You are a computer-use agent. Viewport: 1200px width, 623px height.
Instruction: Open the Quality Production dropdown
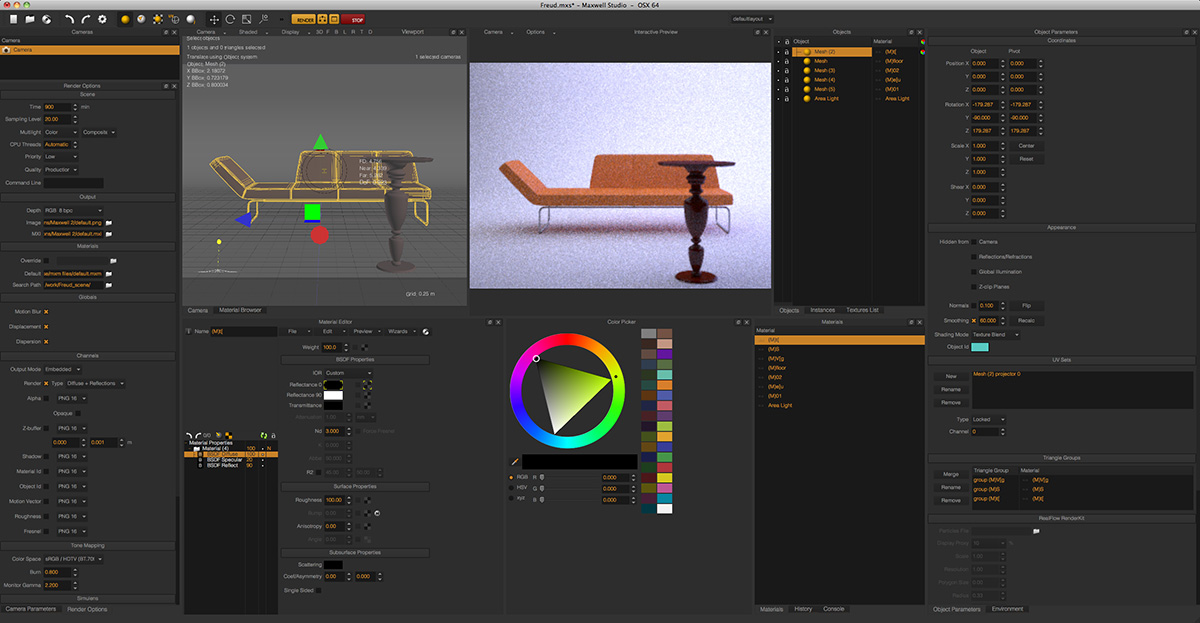tap(59, 169)
